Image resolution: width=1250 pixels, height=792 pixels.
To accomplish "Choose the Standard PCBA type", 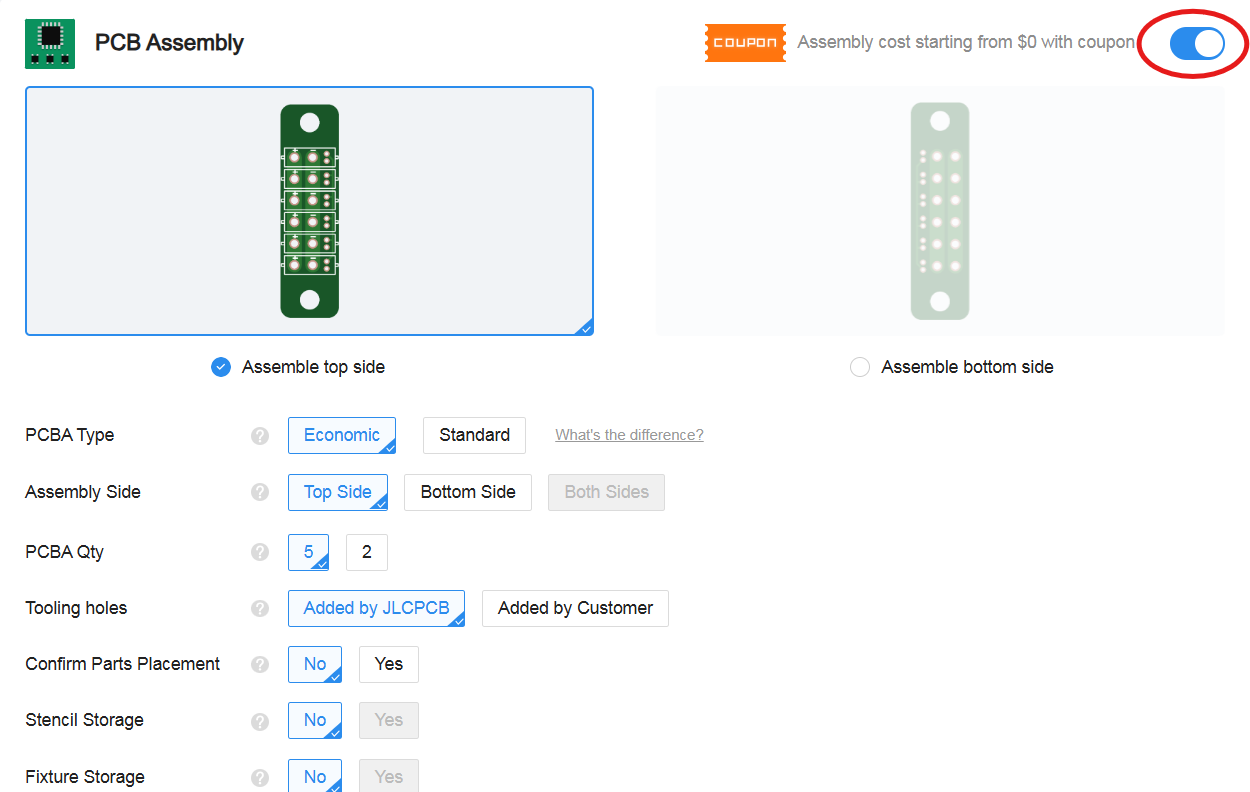I will tap(474, 435).
